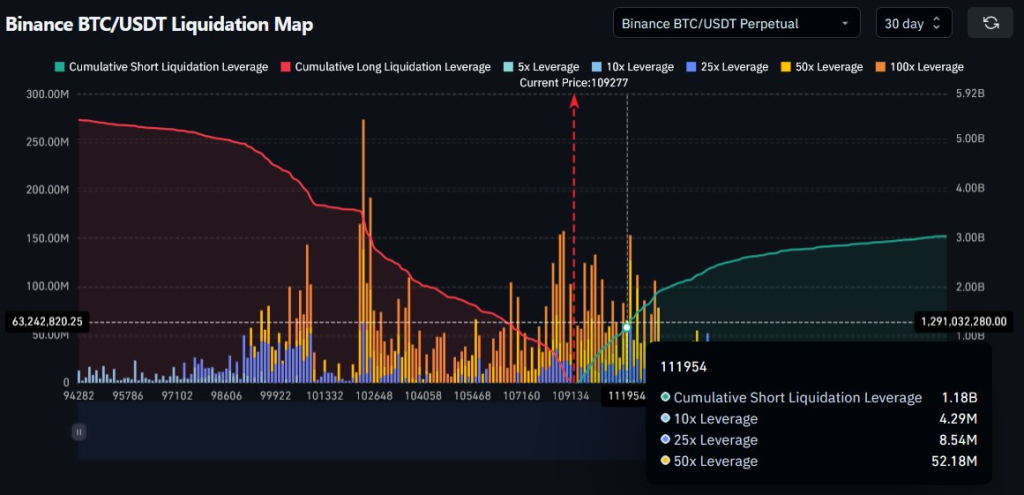The image size is (1024, 495).
Task: Click the red current price arrow marker
Action: [574, 101]
